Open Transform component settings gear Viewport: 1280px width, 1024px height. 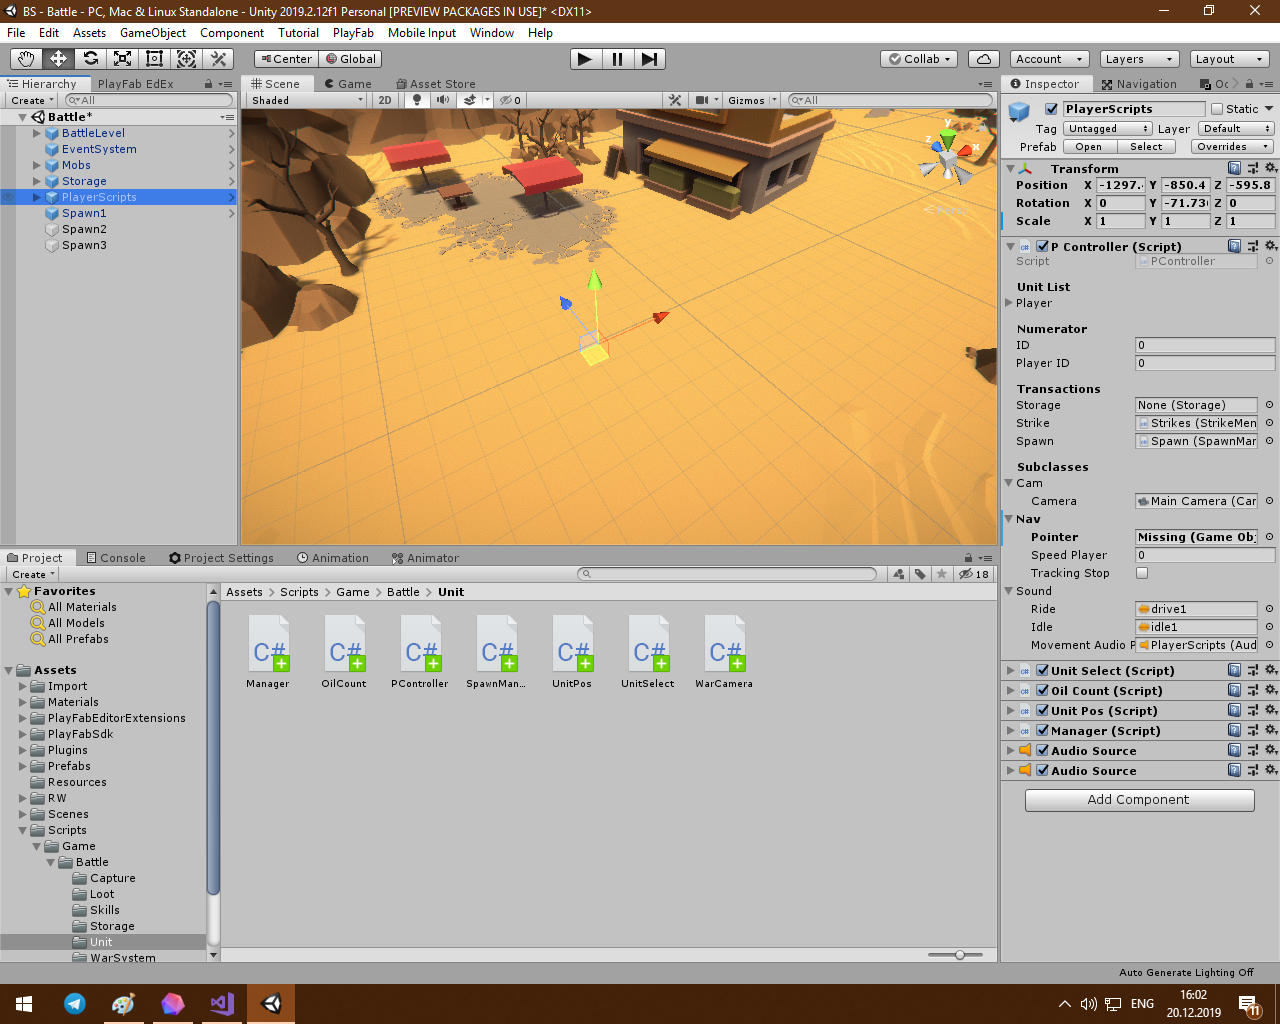tap(1271, 169)
